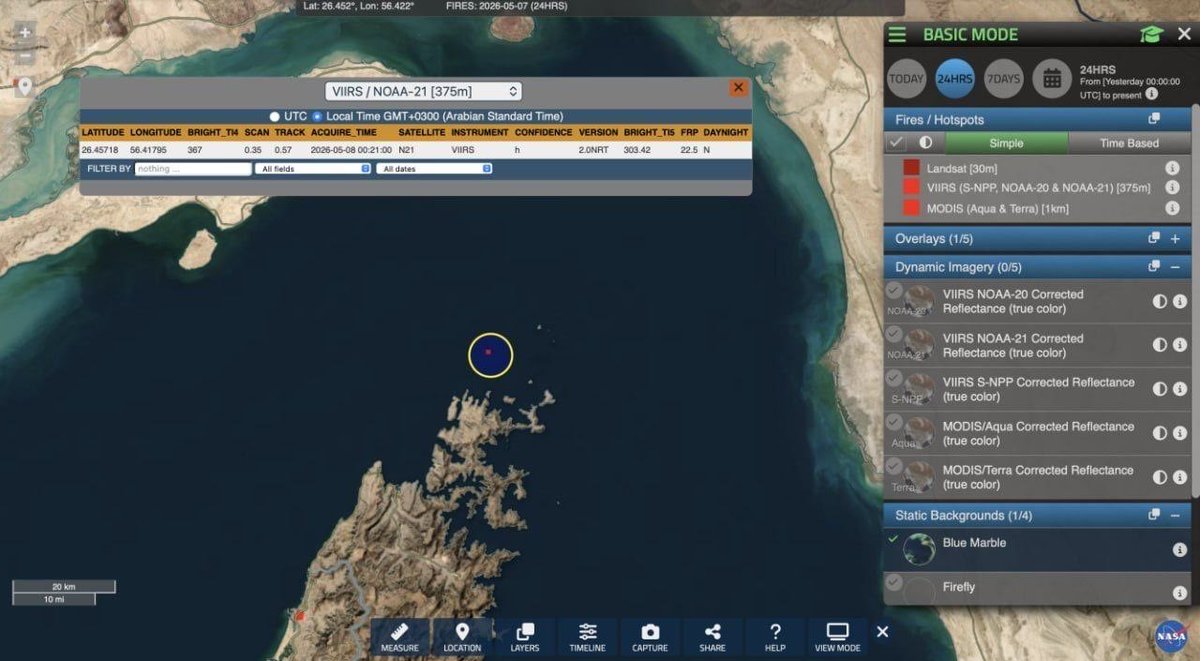Screen dimensions: 1200x661
Task: Open info for MODIS/Aqua Corrected Reflectance
Action: [1180, 433]
